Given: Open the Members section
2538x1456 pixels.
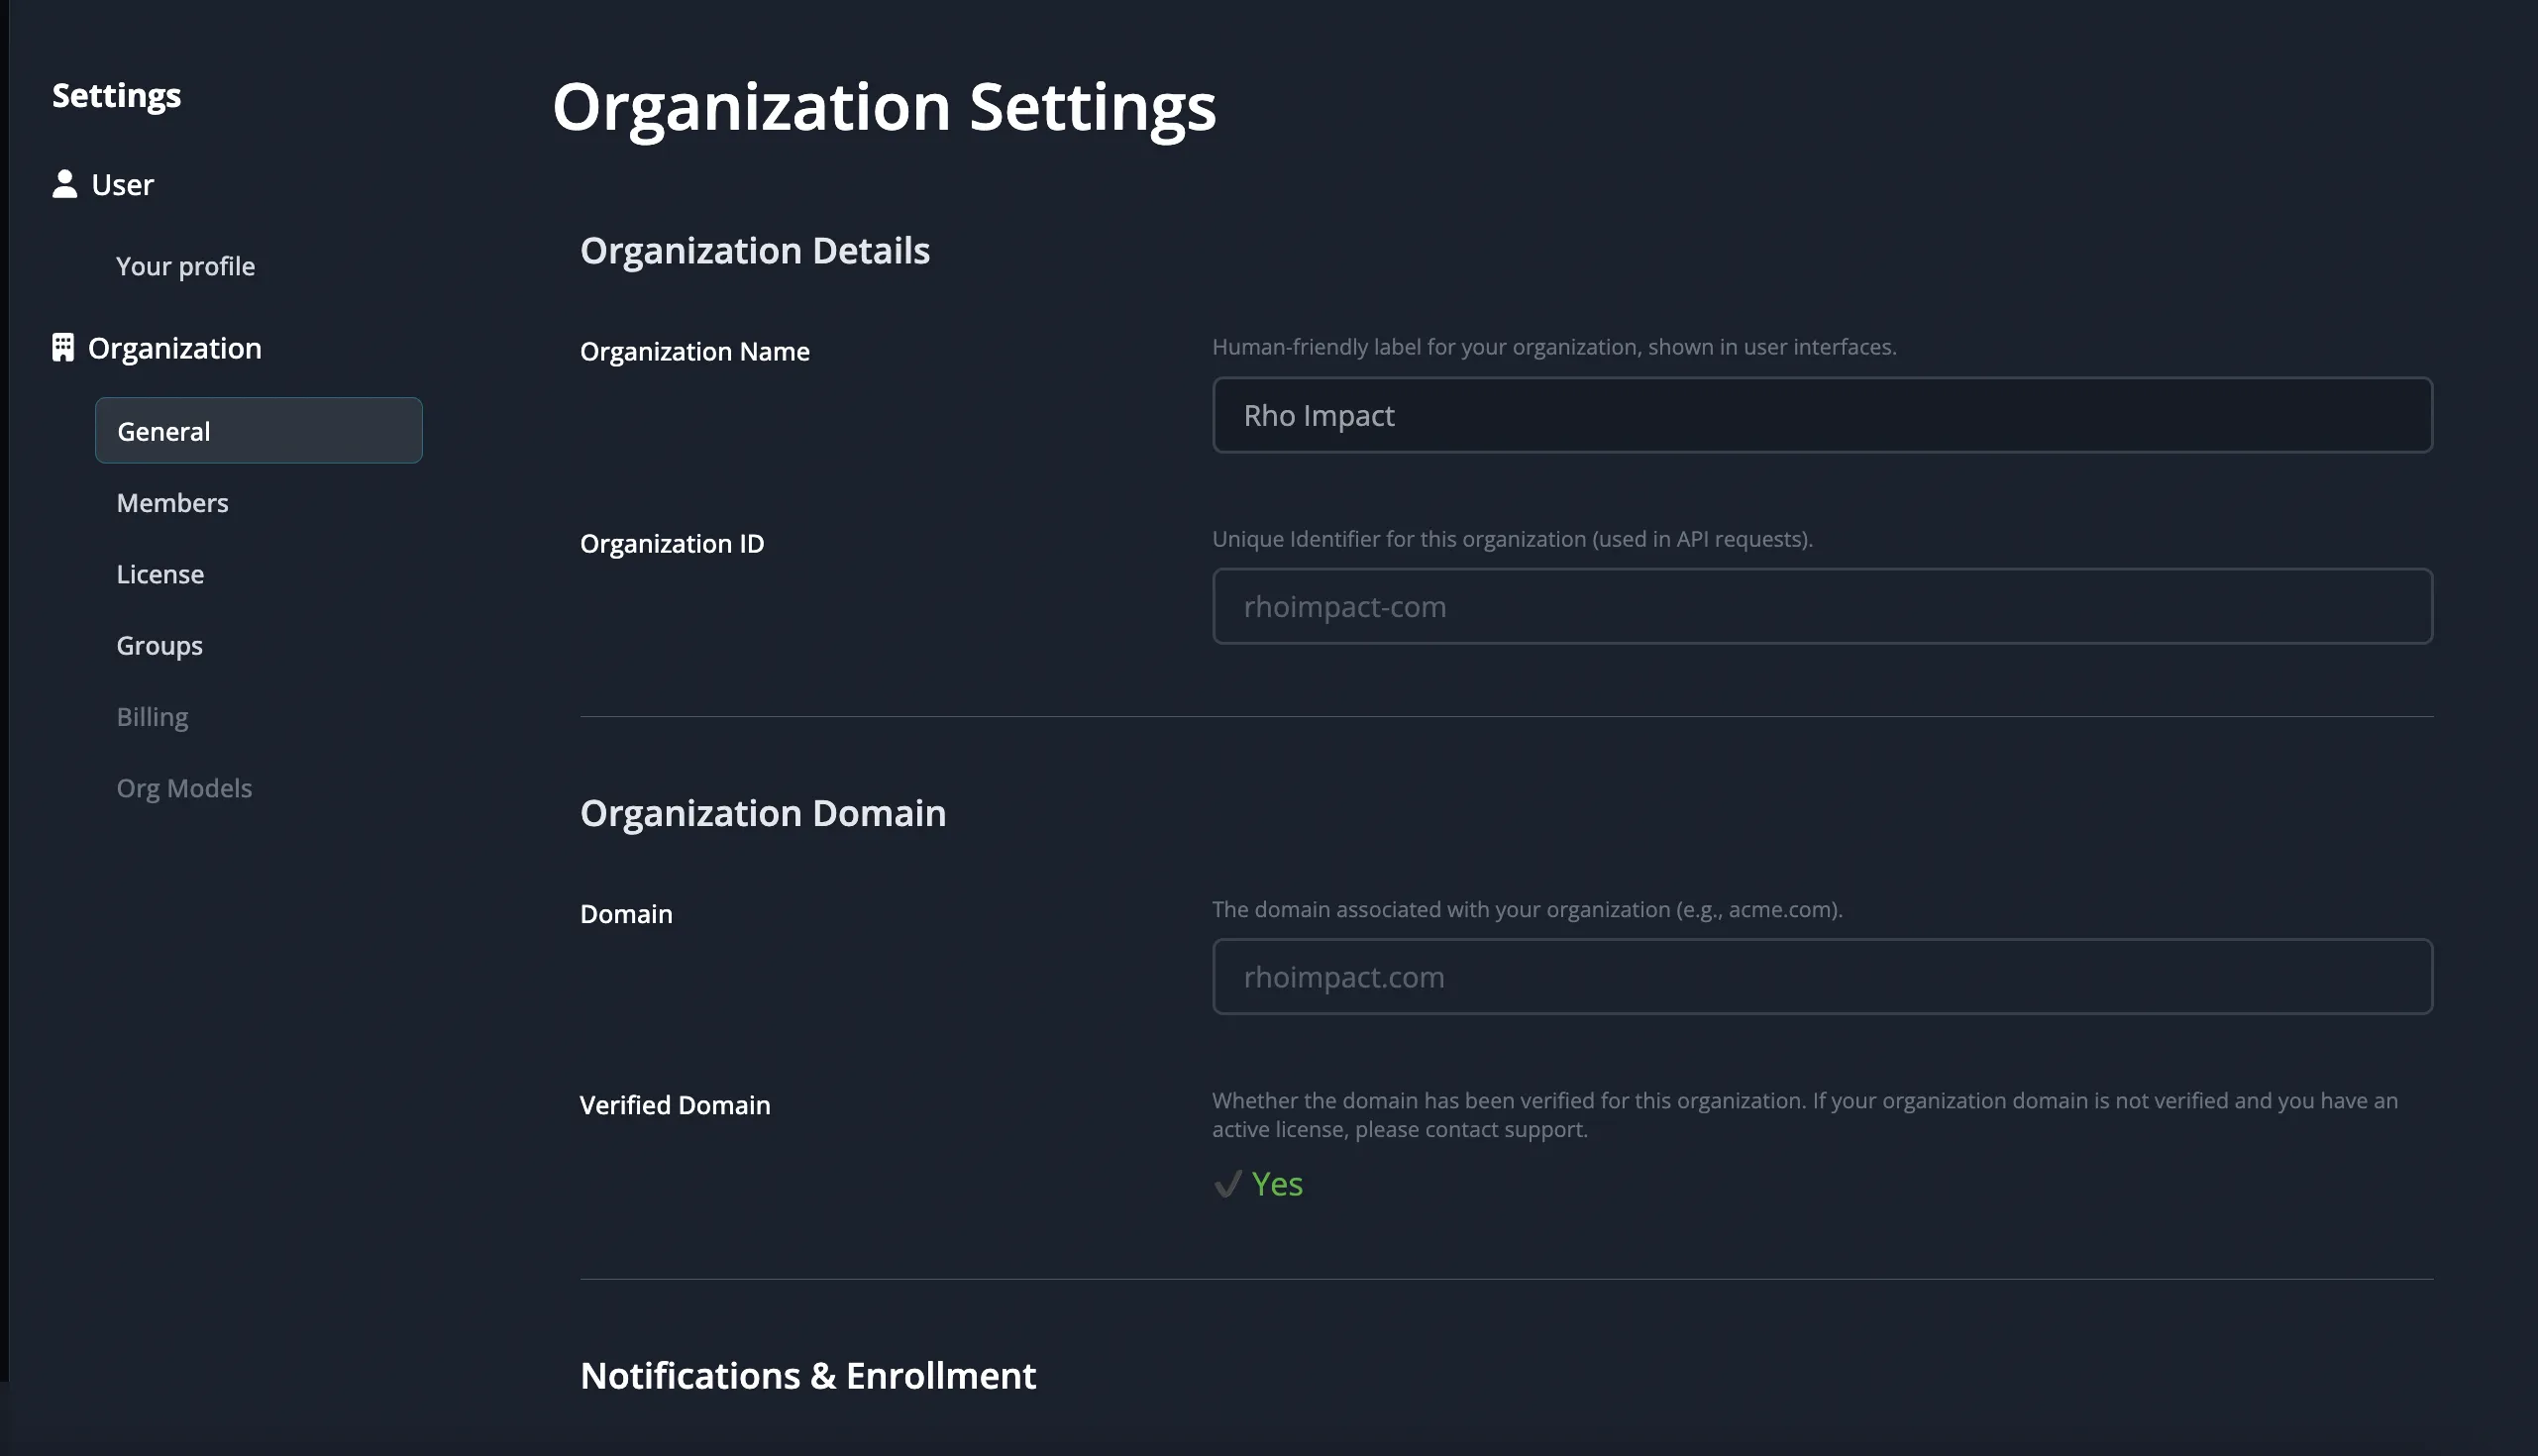Looking at the screenshot, I should coord(172,503).
